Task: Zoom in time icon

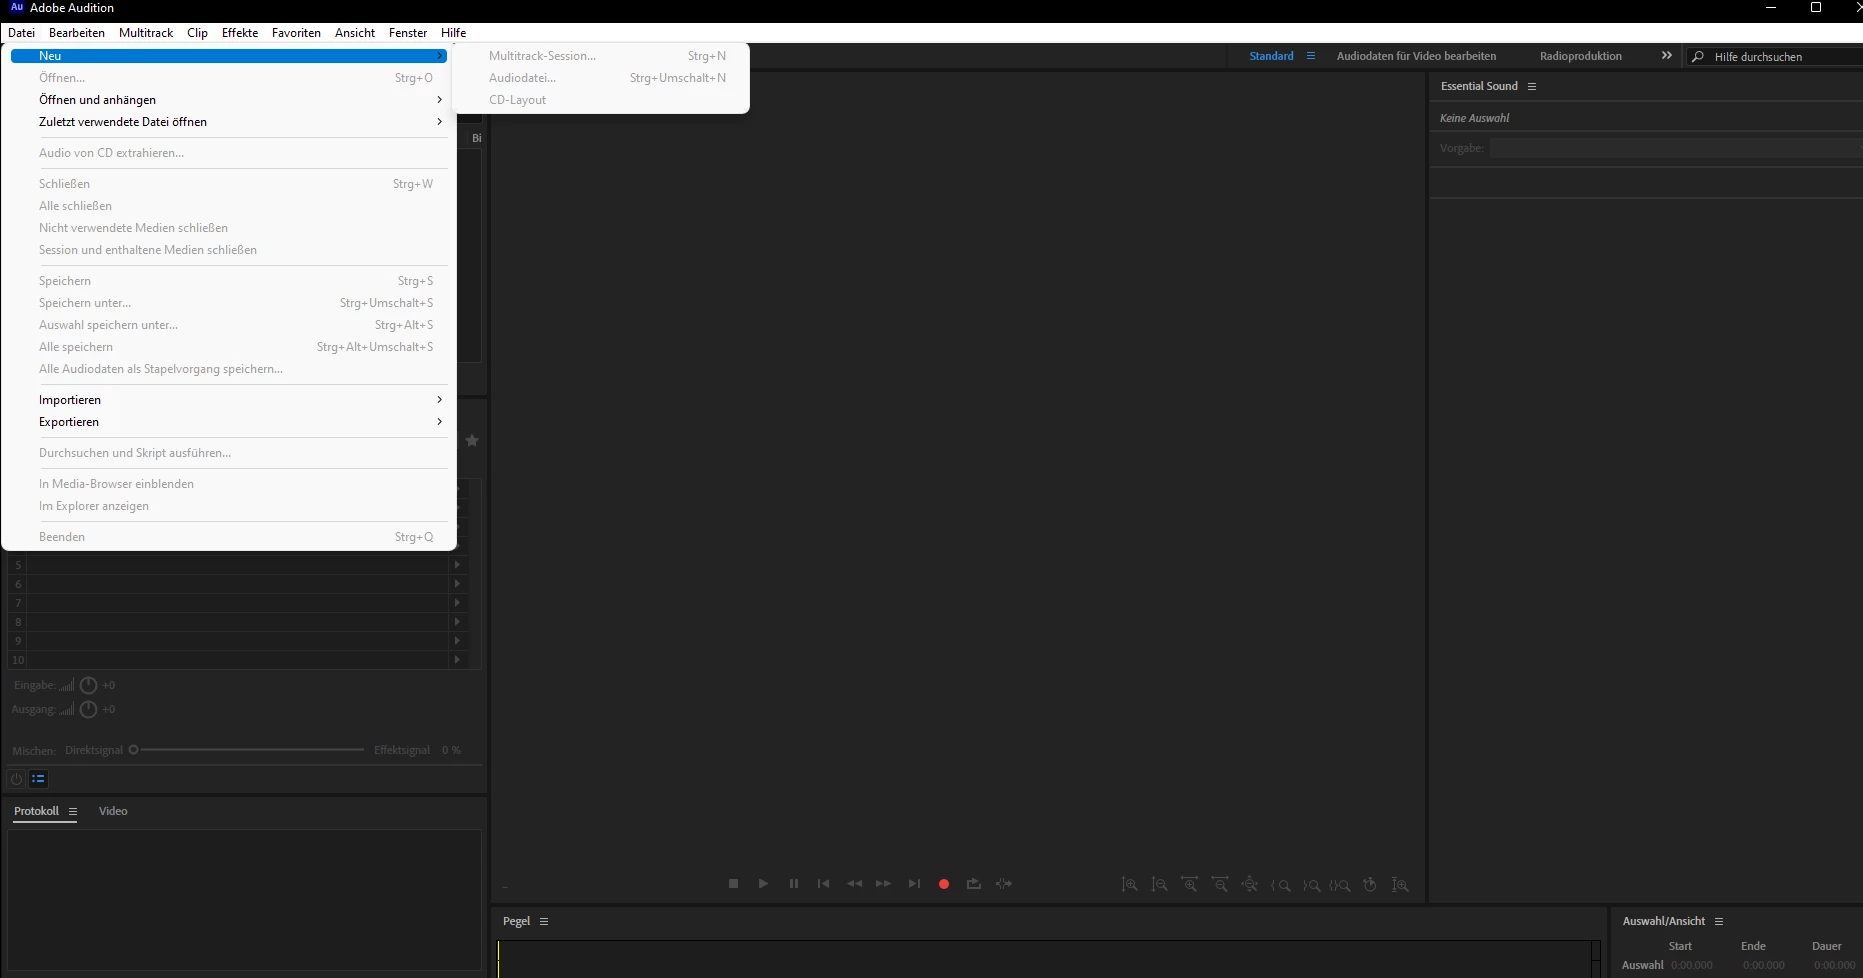Action: [1190, 885]
